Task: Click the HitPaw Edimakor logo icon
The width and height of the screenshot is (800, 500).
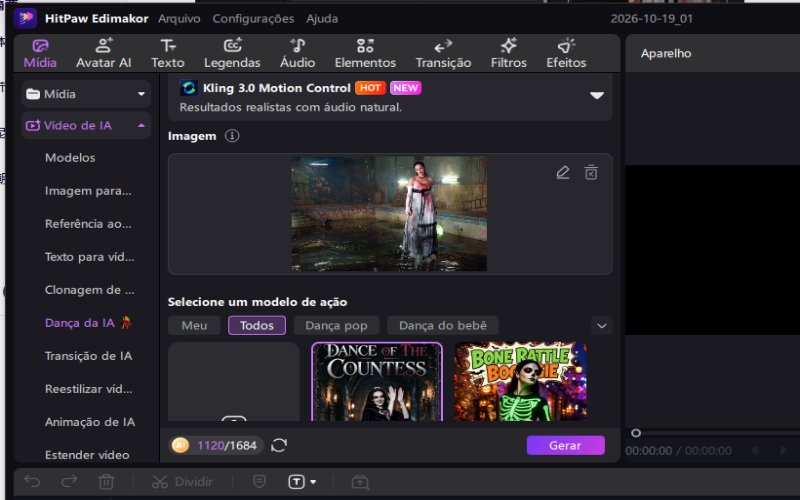Action: click(26, 18)
